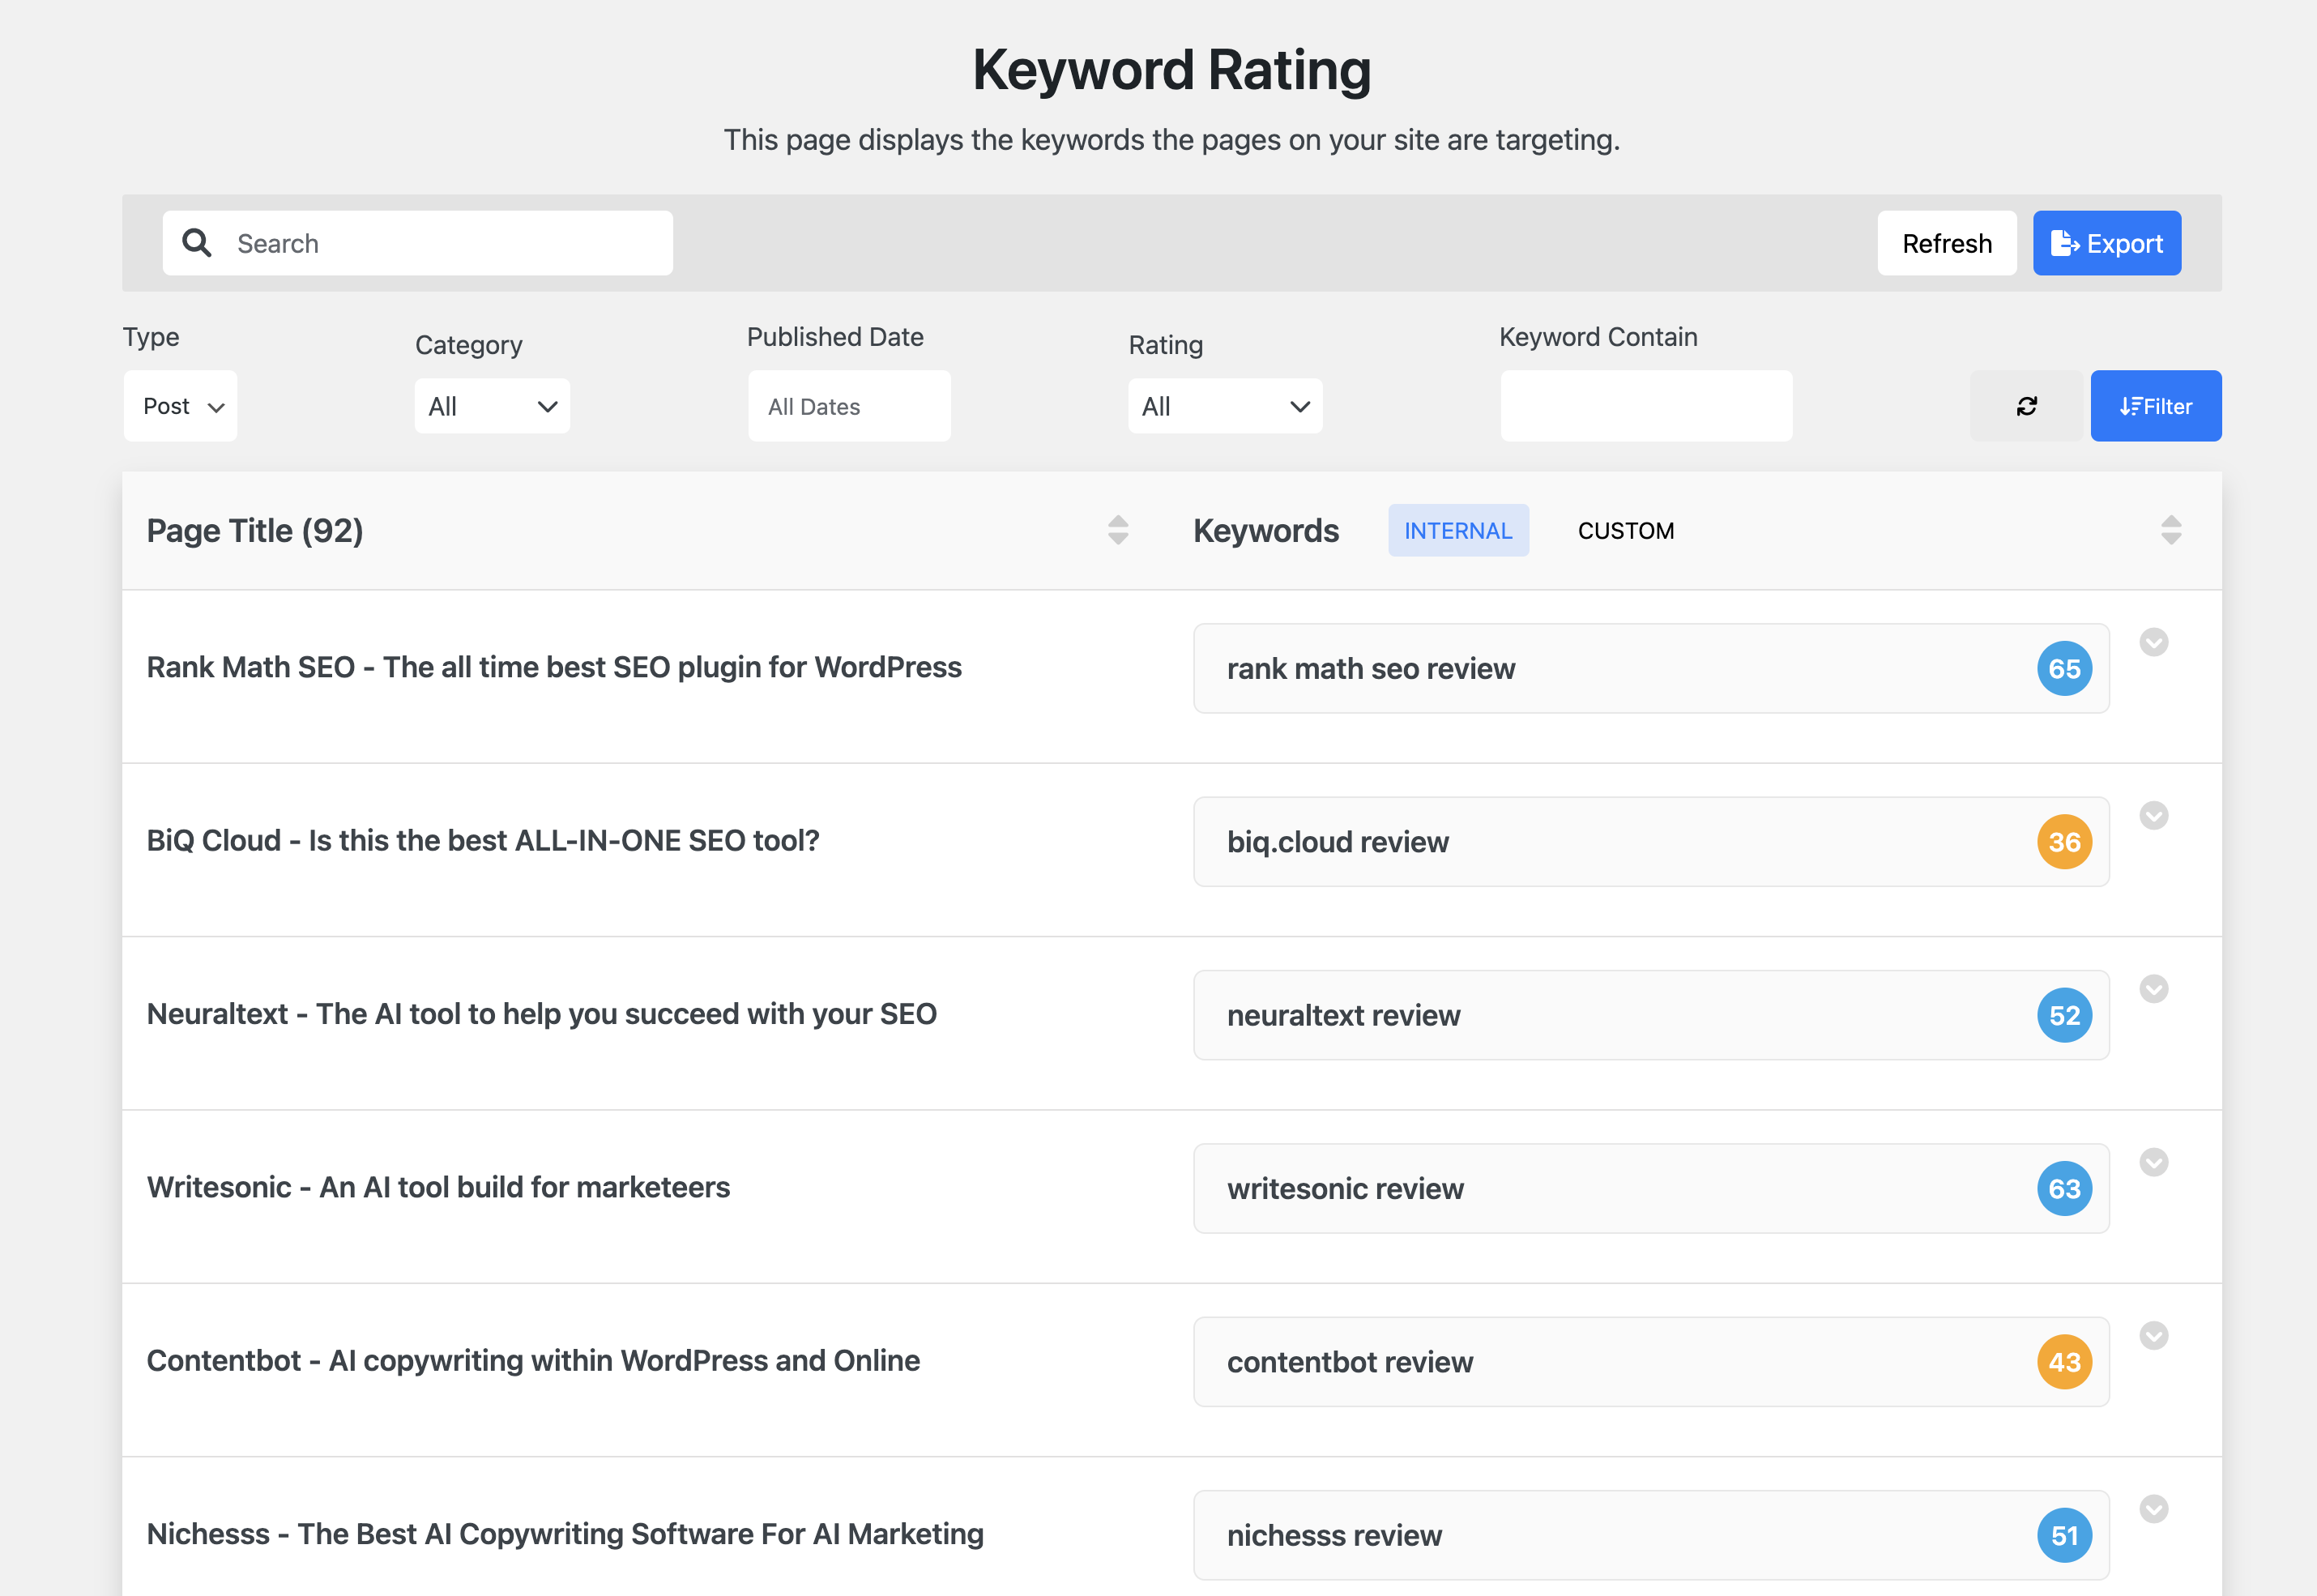Expand the Rank Math SEO row chevron
2317x1596 pixels.
pos(2154,642)
